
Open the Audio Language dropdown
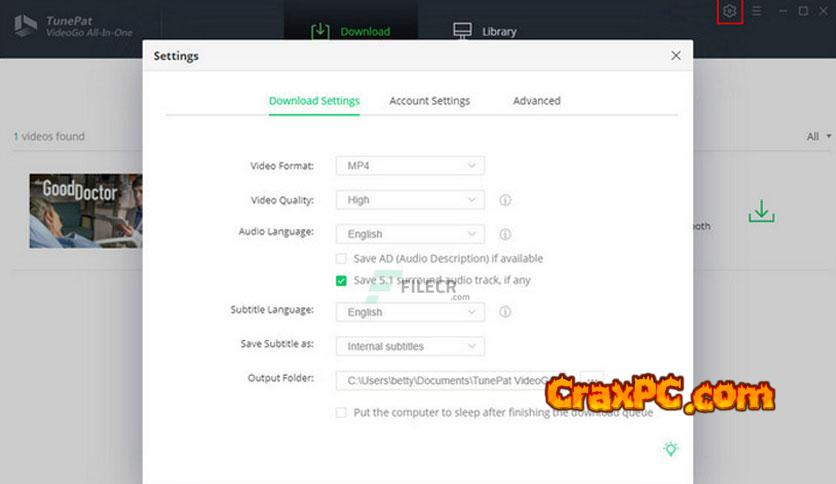410,234
